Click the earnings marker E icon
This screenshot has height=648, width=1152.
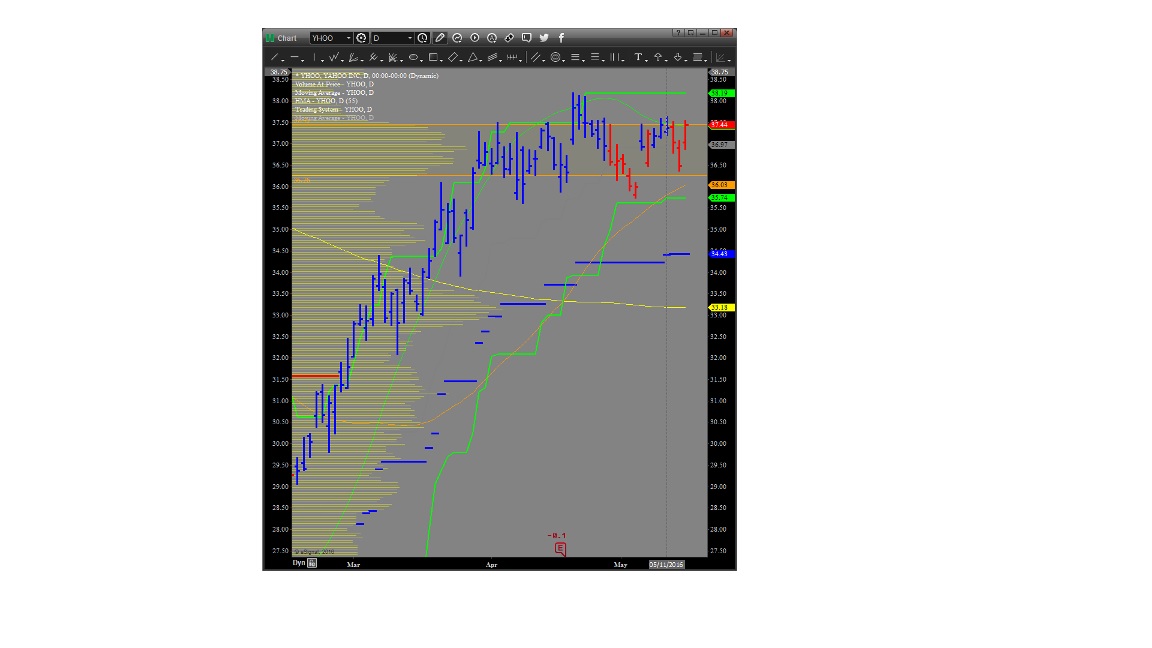pos(560,549)
